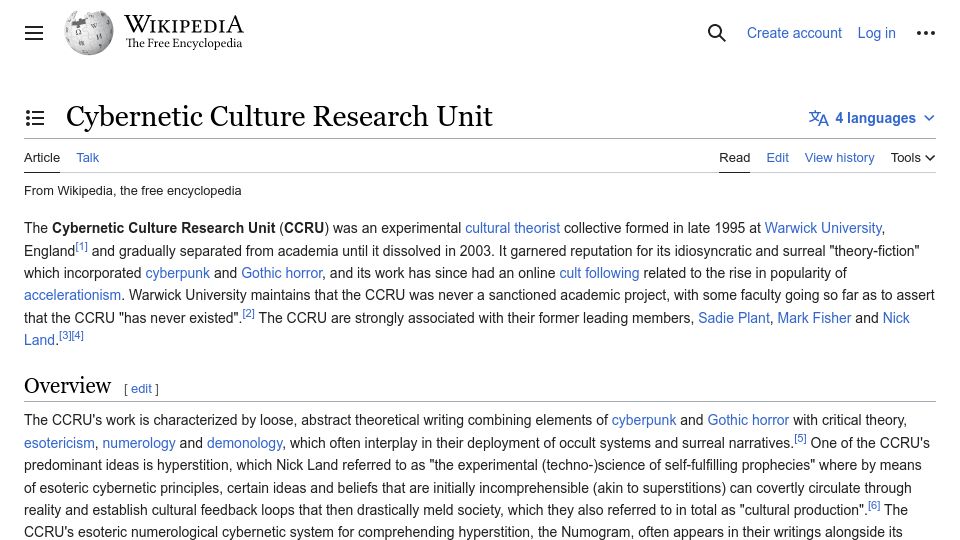The image size is (960, 540).
Task: Click citation reference [3]
Action: tap(65, 336)
